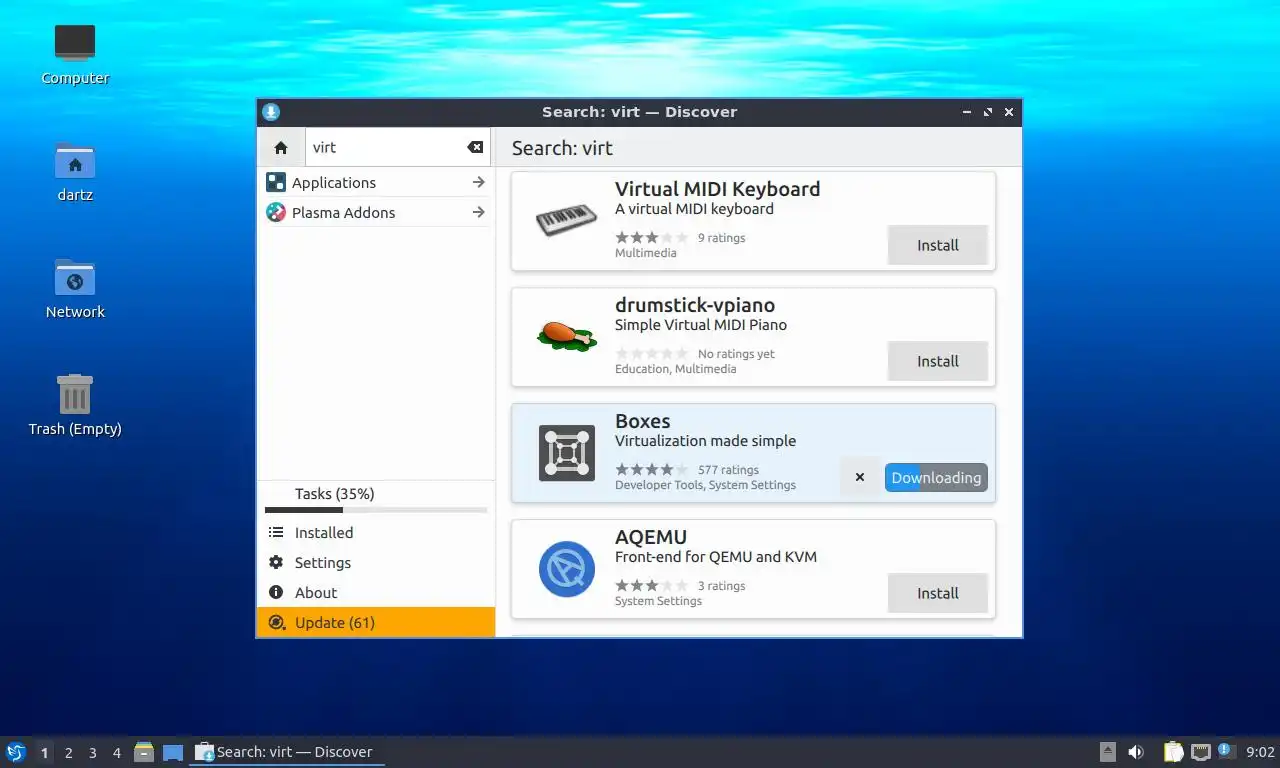
Task: Click the "Search: virt" page heading
Action: click(562, 148)
